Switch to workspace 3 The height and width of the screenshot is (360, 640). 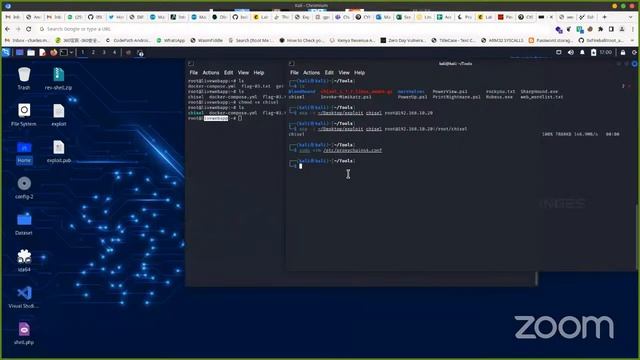[x=104, y=52]
